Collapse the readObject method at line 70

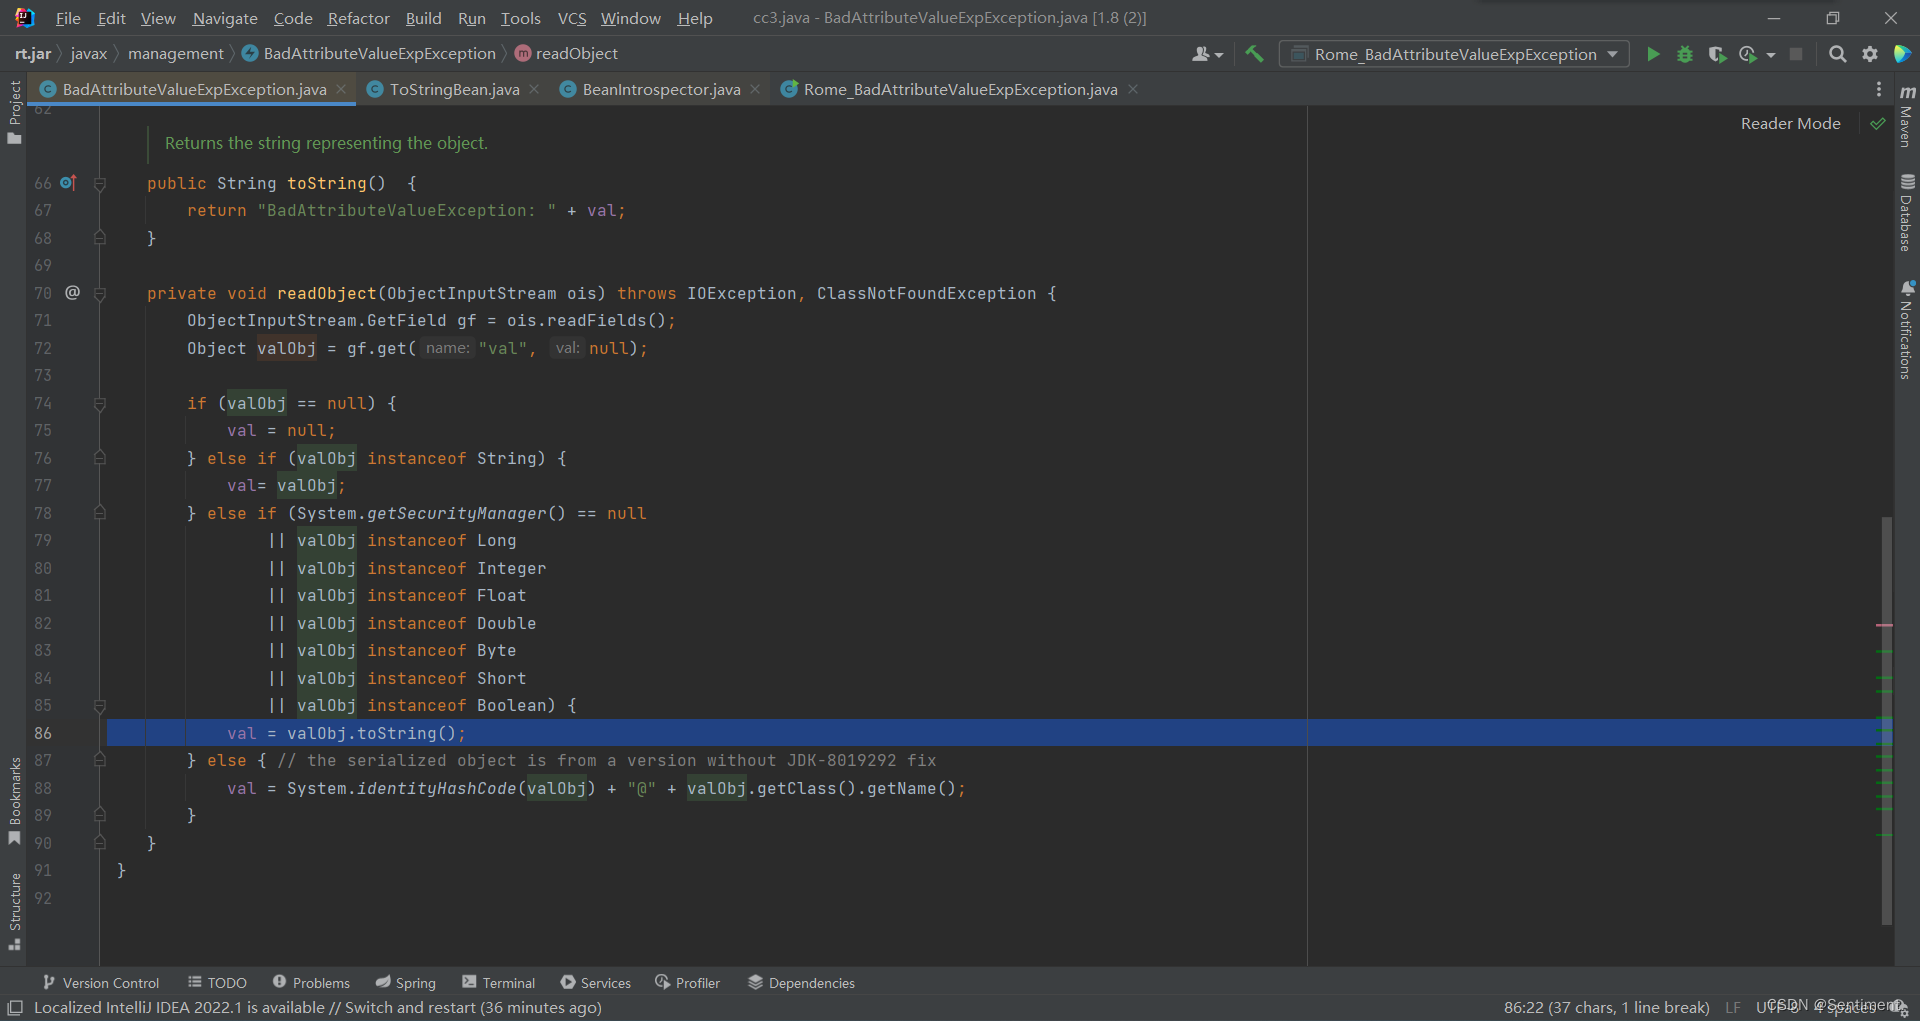[x=100, y=294]
